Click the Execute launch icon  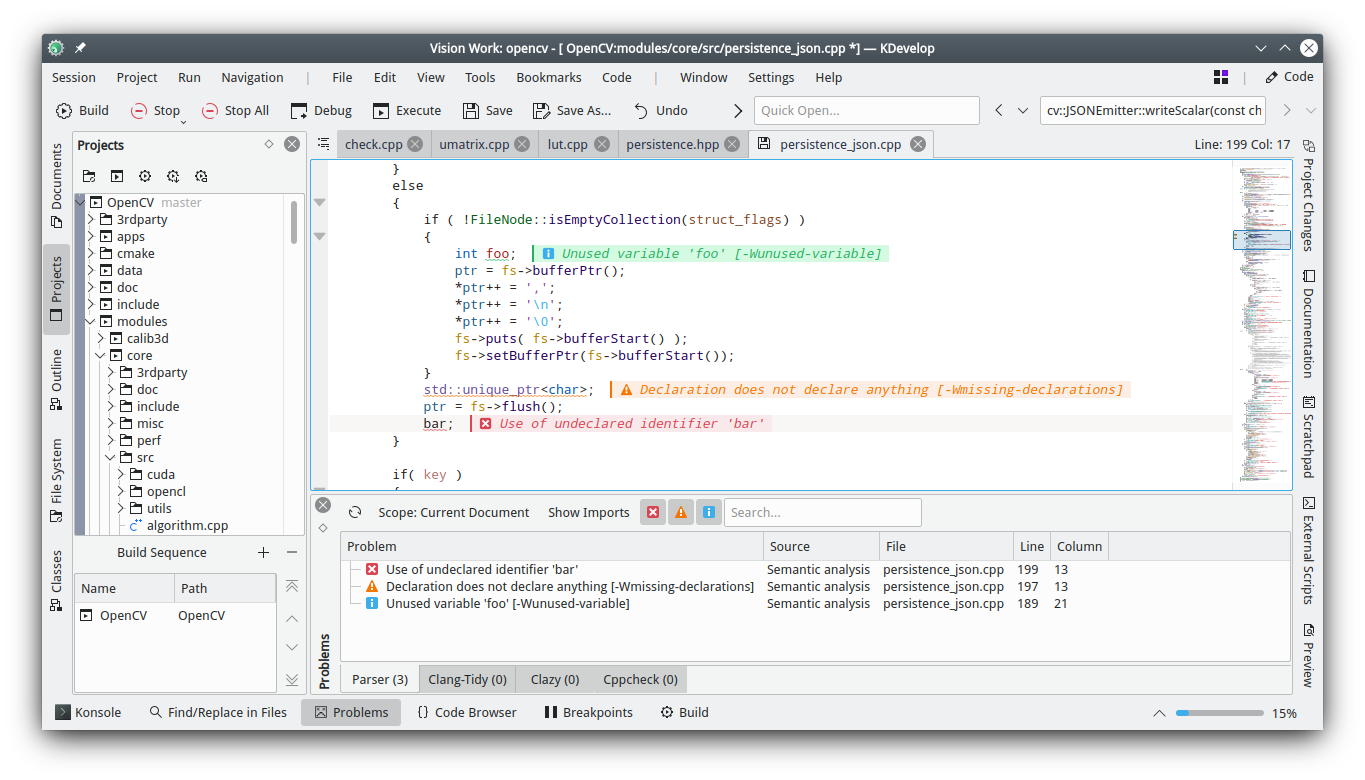coord(381,111)
